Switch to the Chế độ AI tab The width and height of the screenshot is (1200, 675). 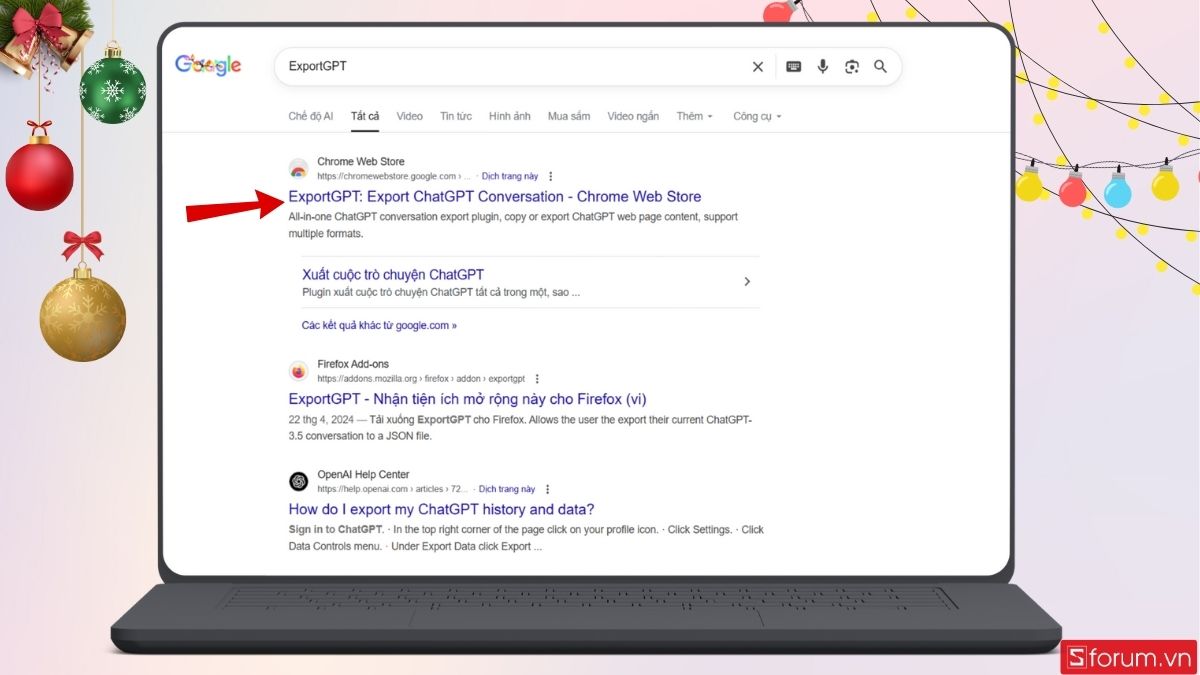coord(310,116)
